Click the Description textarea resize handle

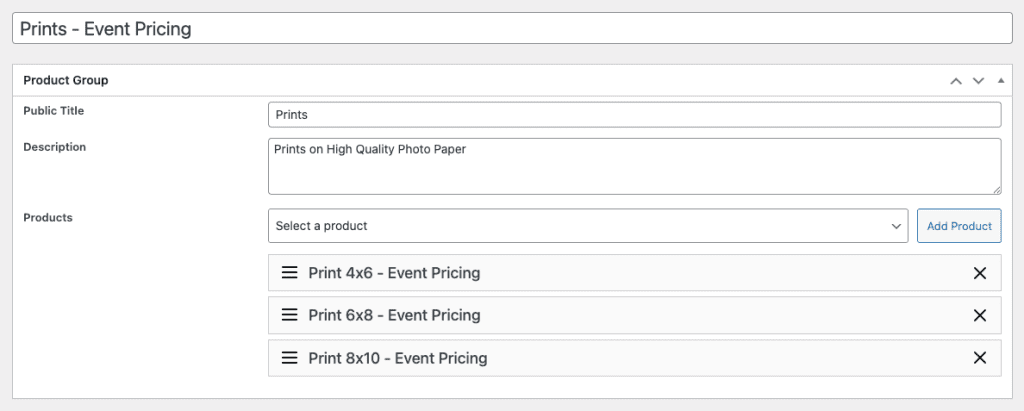996,189
